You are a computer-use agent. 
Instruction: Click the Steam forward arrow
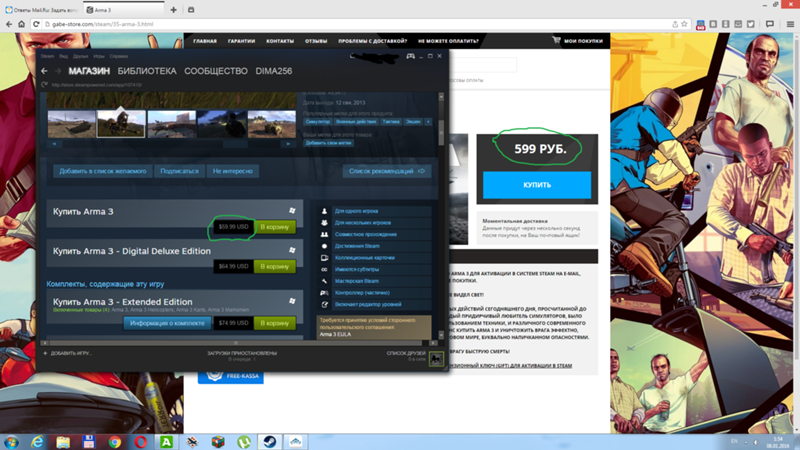pos(58,71)
